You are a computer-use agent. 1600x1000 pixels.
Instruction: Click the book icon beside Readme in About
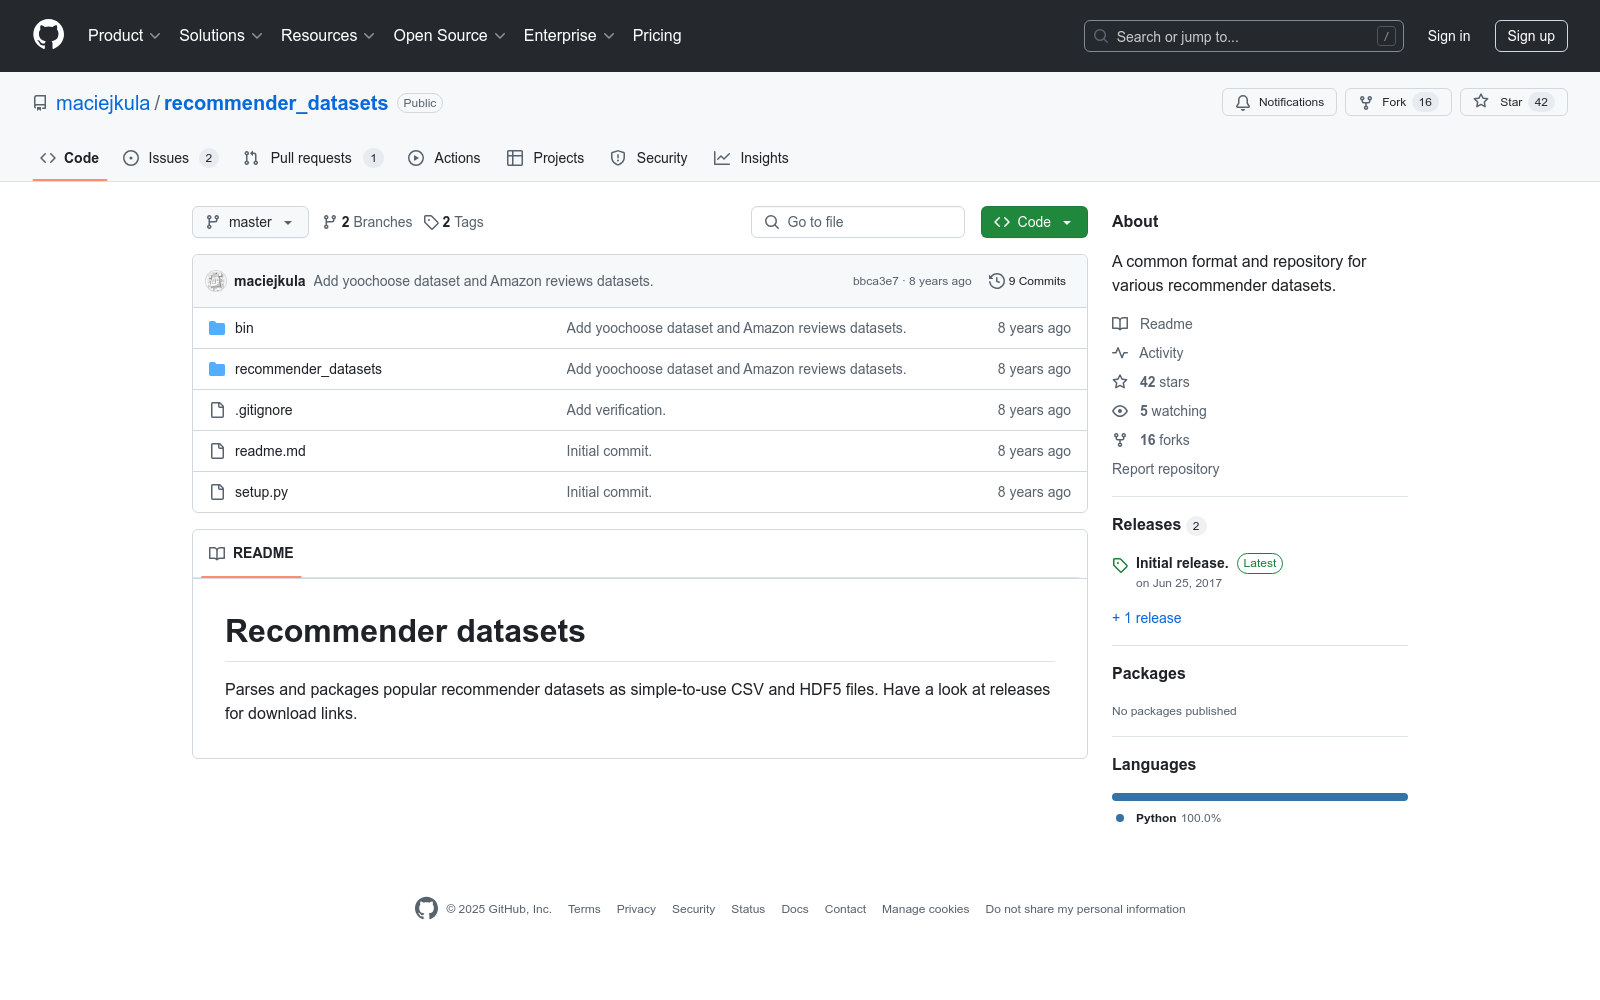click(1120, 324)
